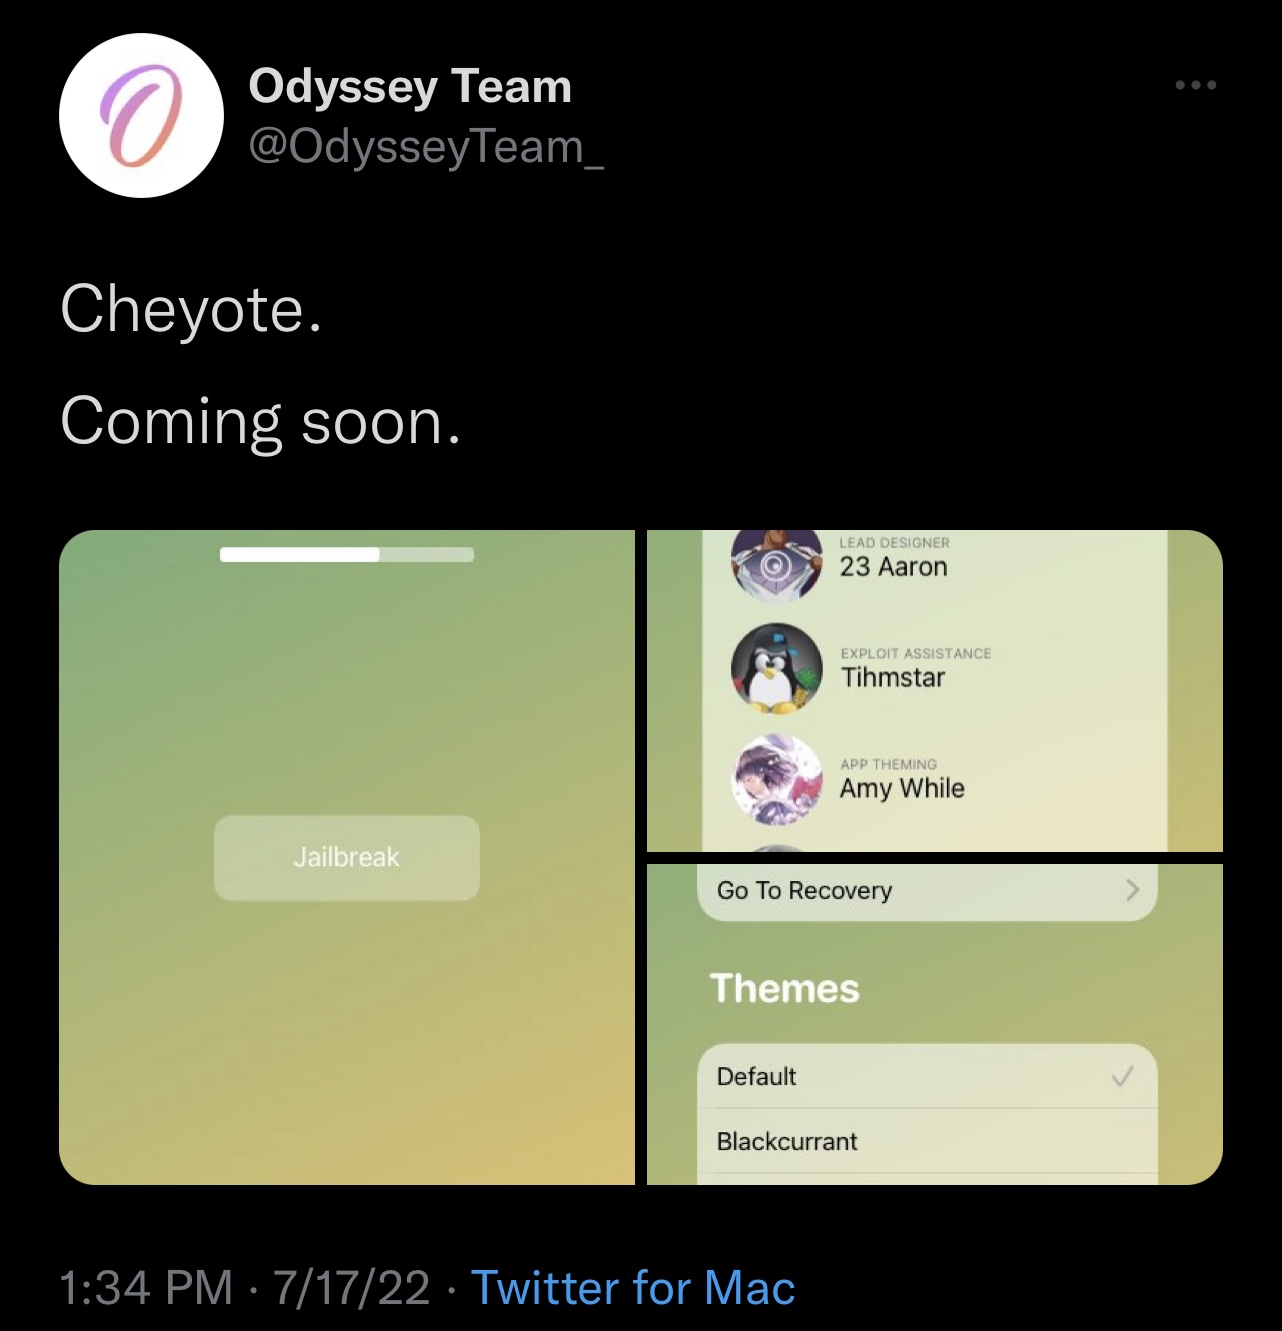The image size is (1282, 1331).
Task: Open the top-right credits image
Action: tap(935, 691)
